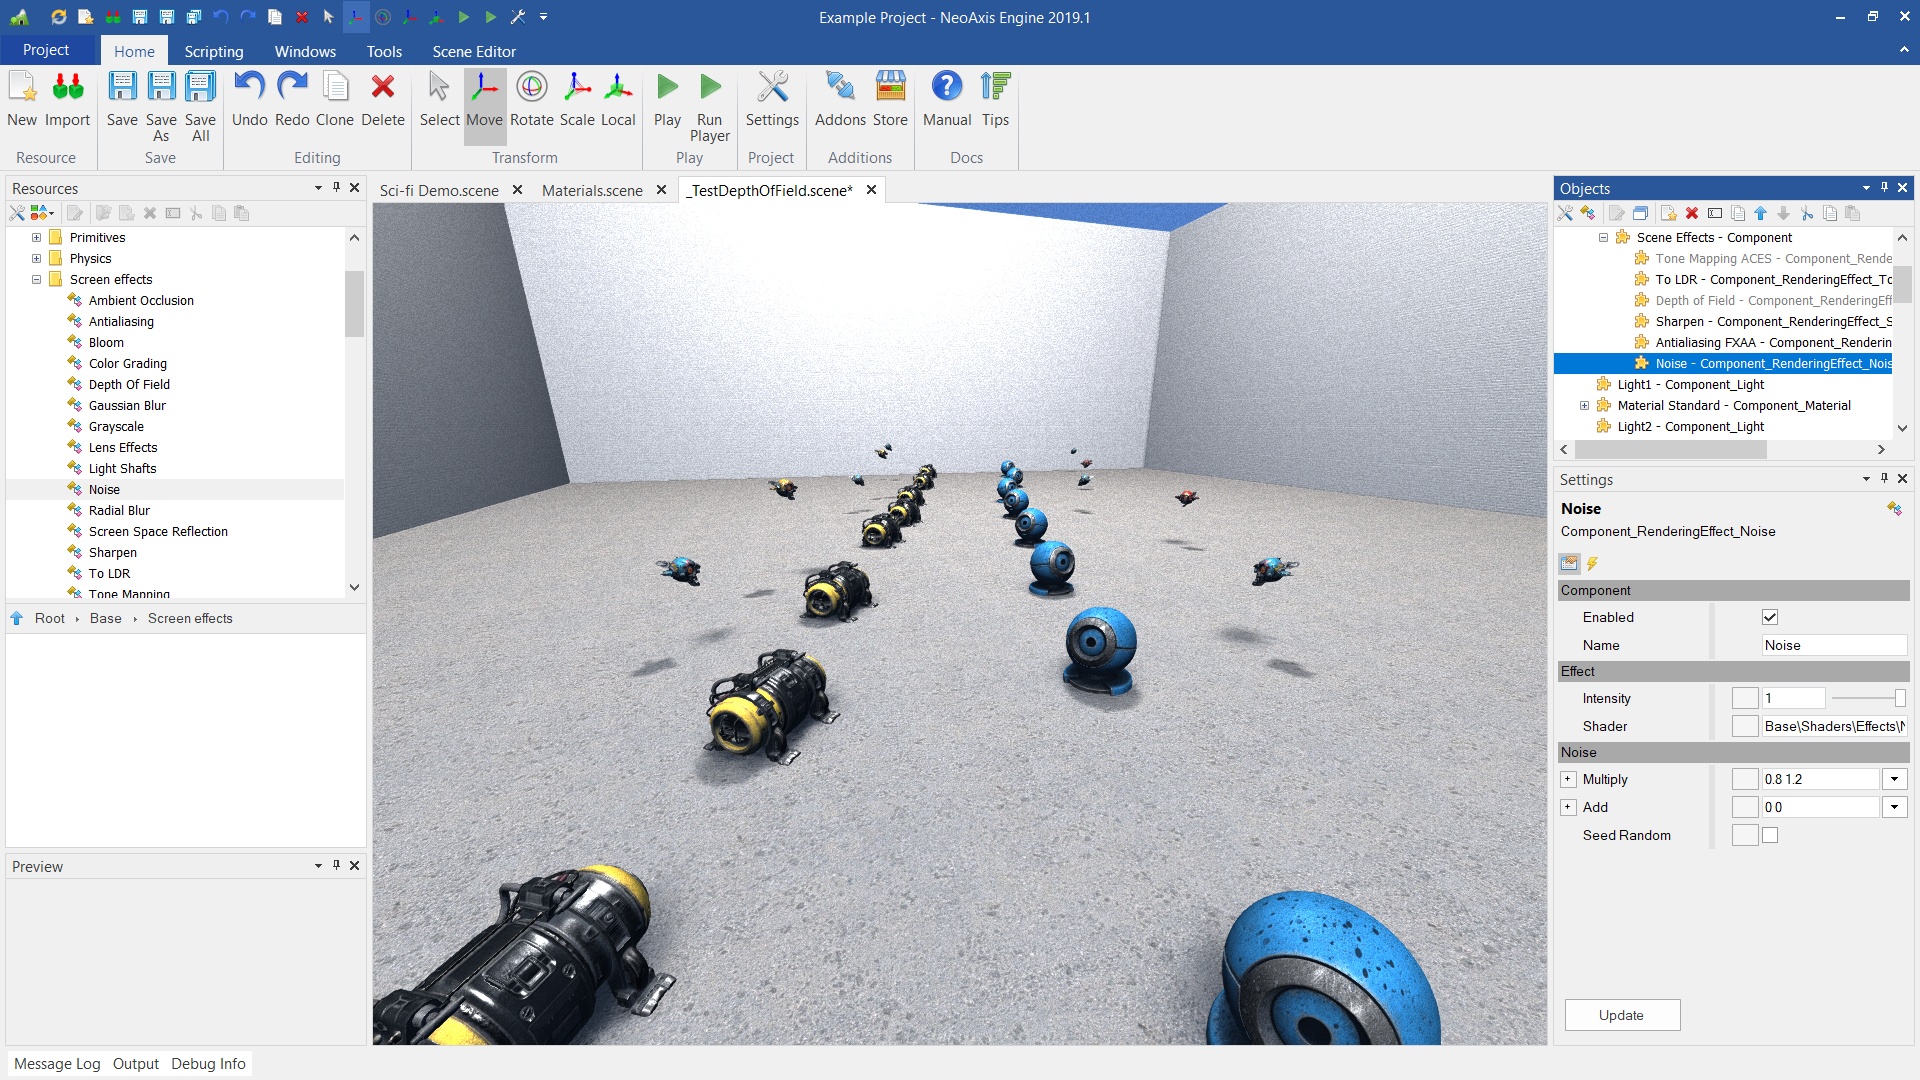1920x1080 pixels.
Task: Expand the Material Standard tree node
Action: click(x=1584, y=405)
